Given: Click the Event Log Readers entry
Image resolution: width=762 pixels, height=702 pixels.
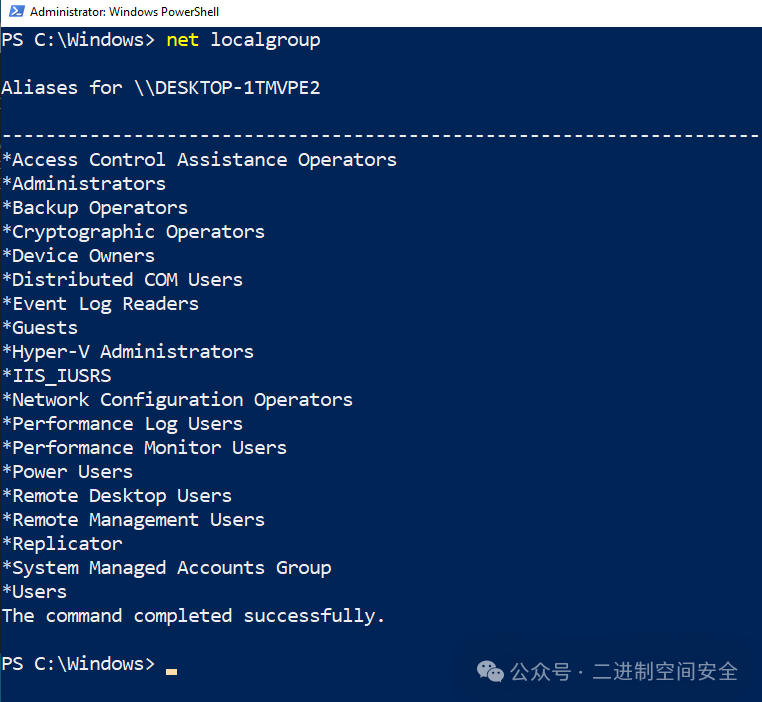Looking at the screenshot, I should click(x=101, y=305).
